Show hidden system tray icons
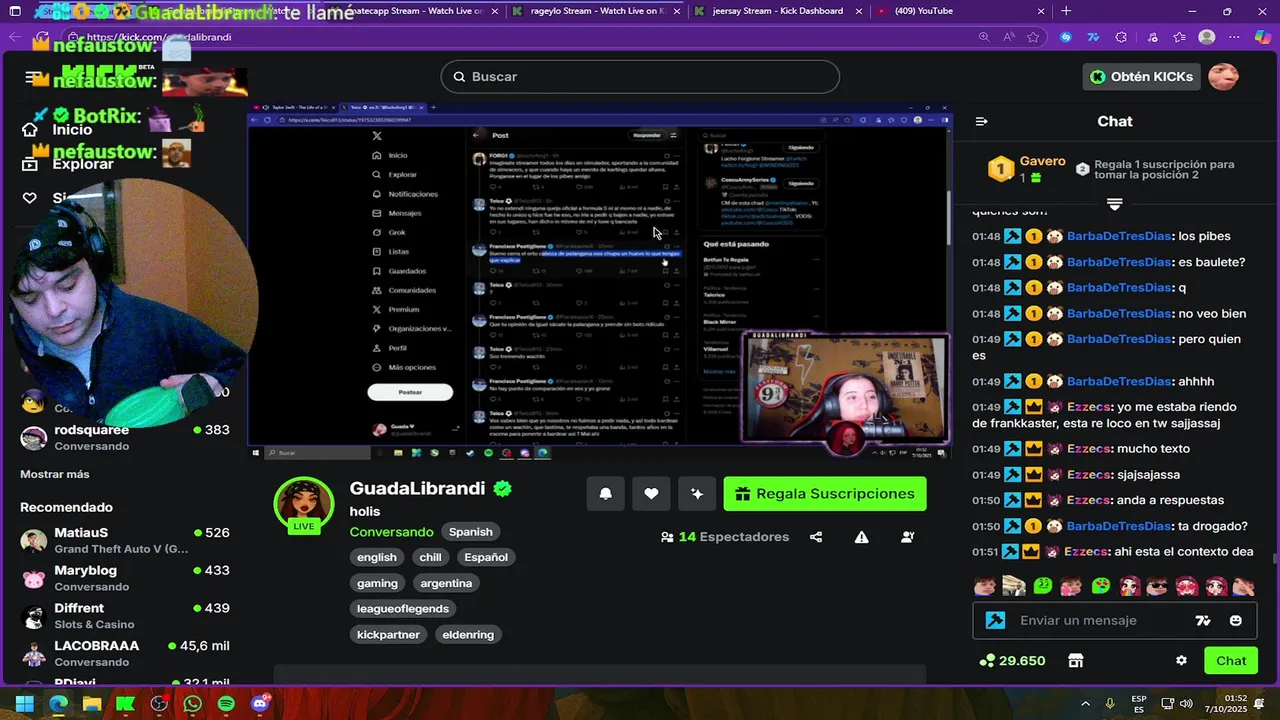This screenshot has width=1280, height=720. (x=1085, y=704)
